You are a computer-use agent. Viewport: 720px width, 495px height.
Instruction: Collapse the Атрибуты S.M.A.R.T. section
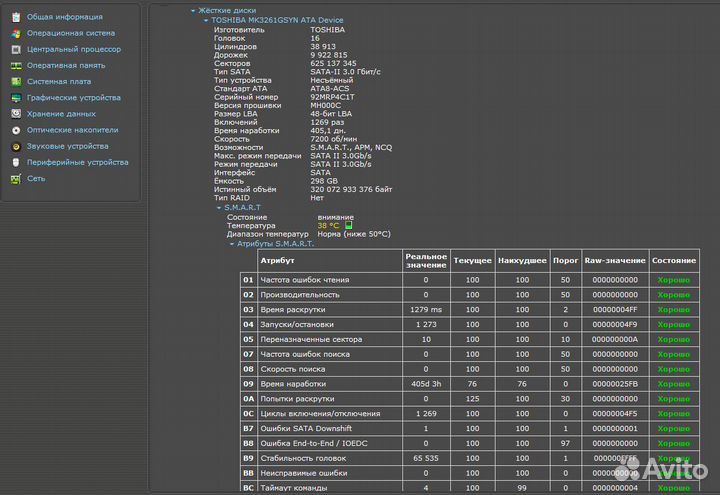click(232, 243)
